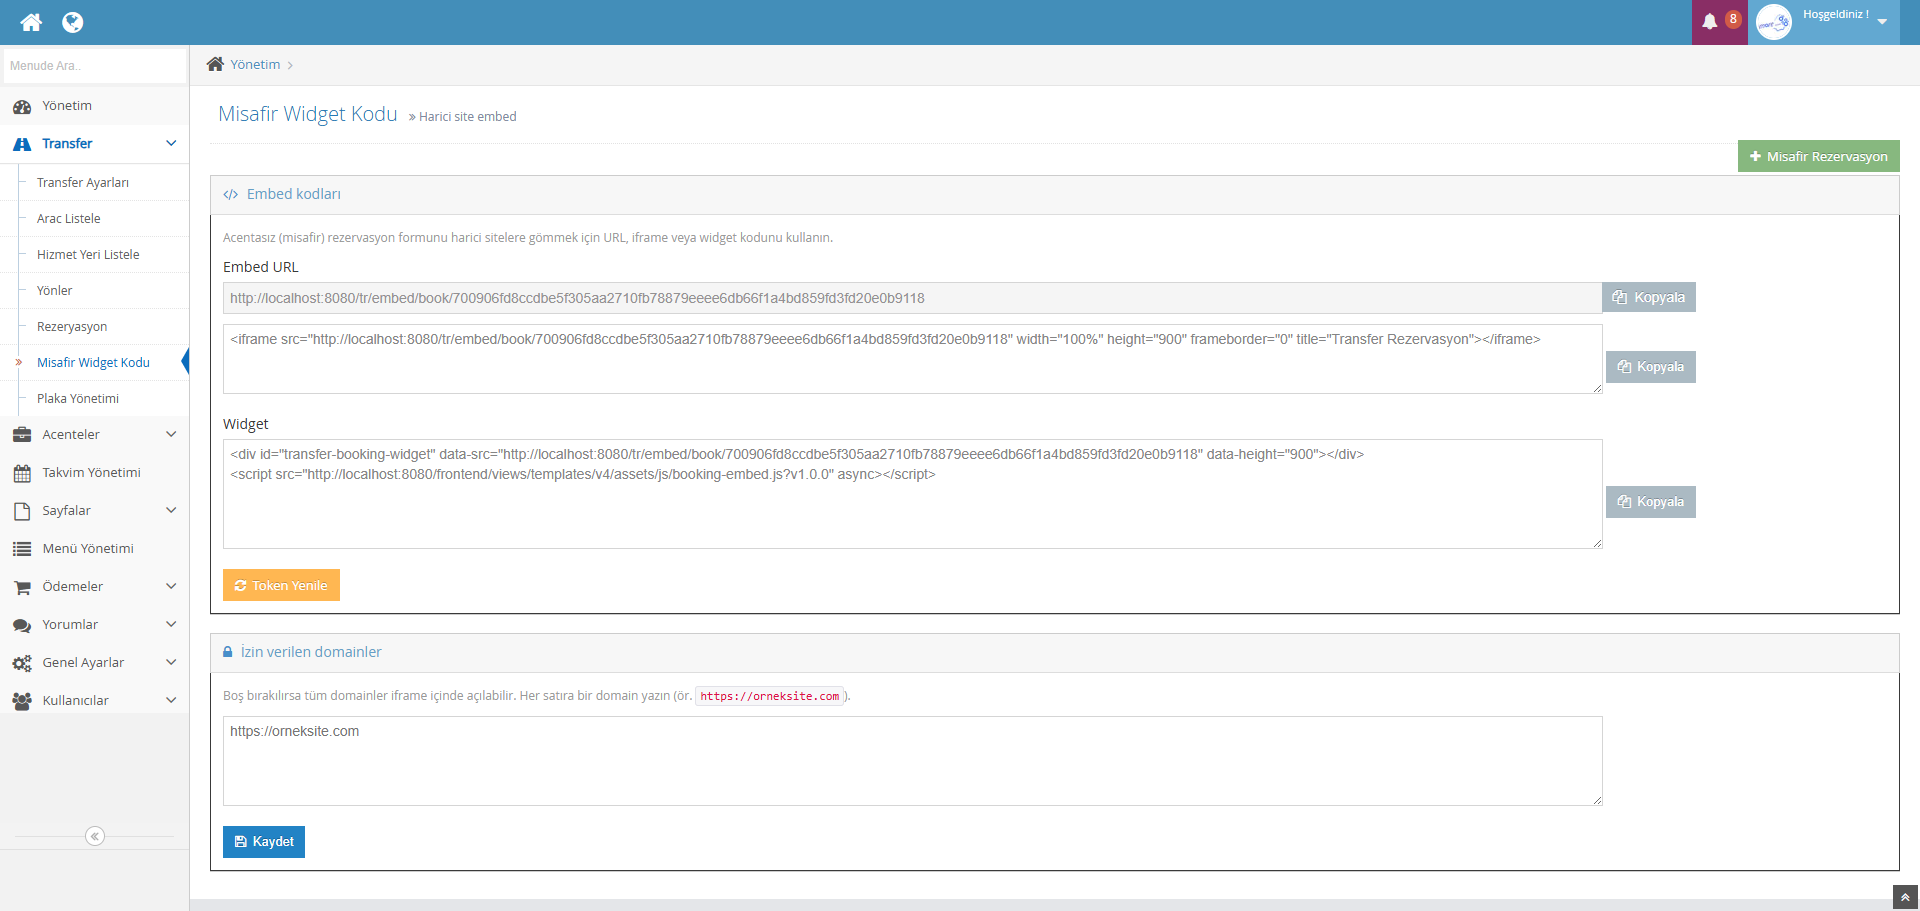Click the İzin verilen domainler panel header

(1054, 653)
